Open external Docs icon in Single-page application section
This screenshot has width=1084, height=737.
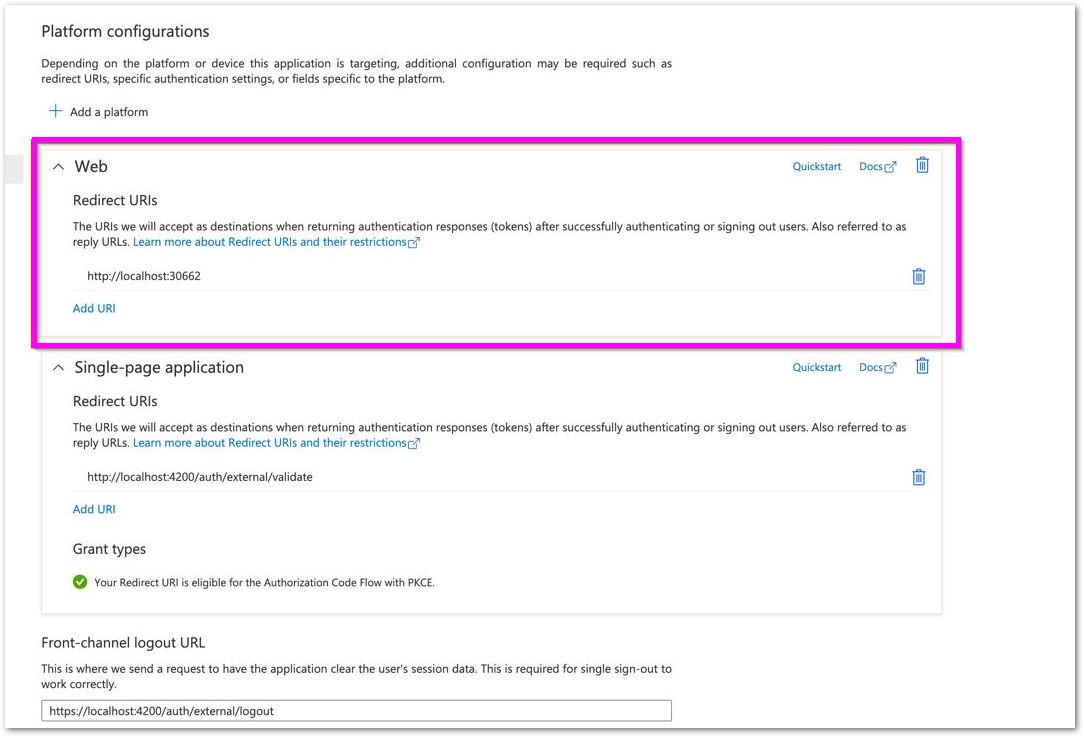pos(890,368)
